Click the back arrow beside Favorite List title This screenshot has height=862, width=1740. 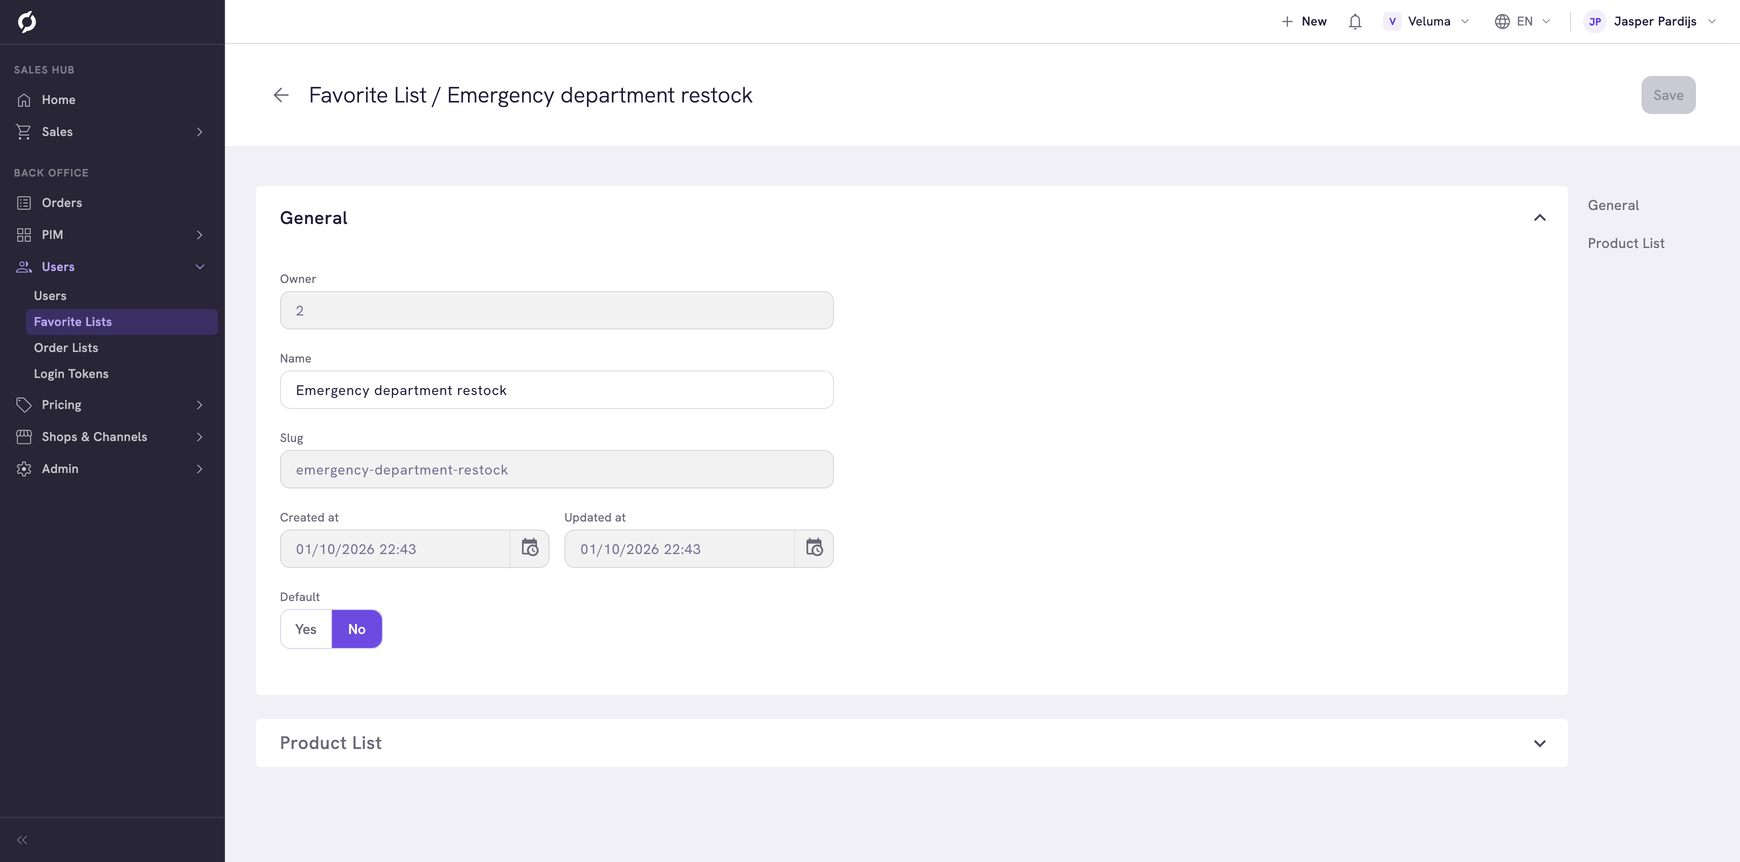(281, 95)
